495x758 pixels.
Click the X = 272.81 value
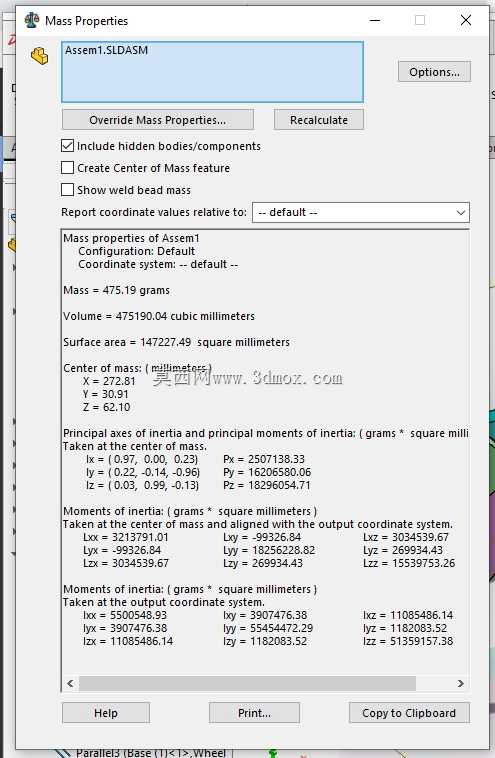(109, 381)
